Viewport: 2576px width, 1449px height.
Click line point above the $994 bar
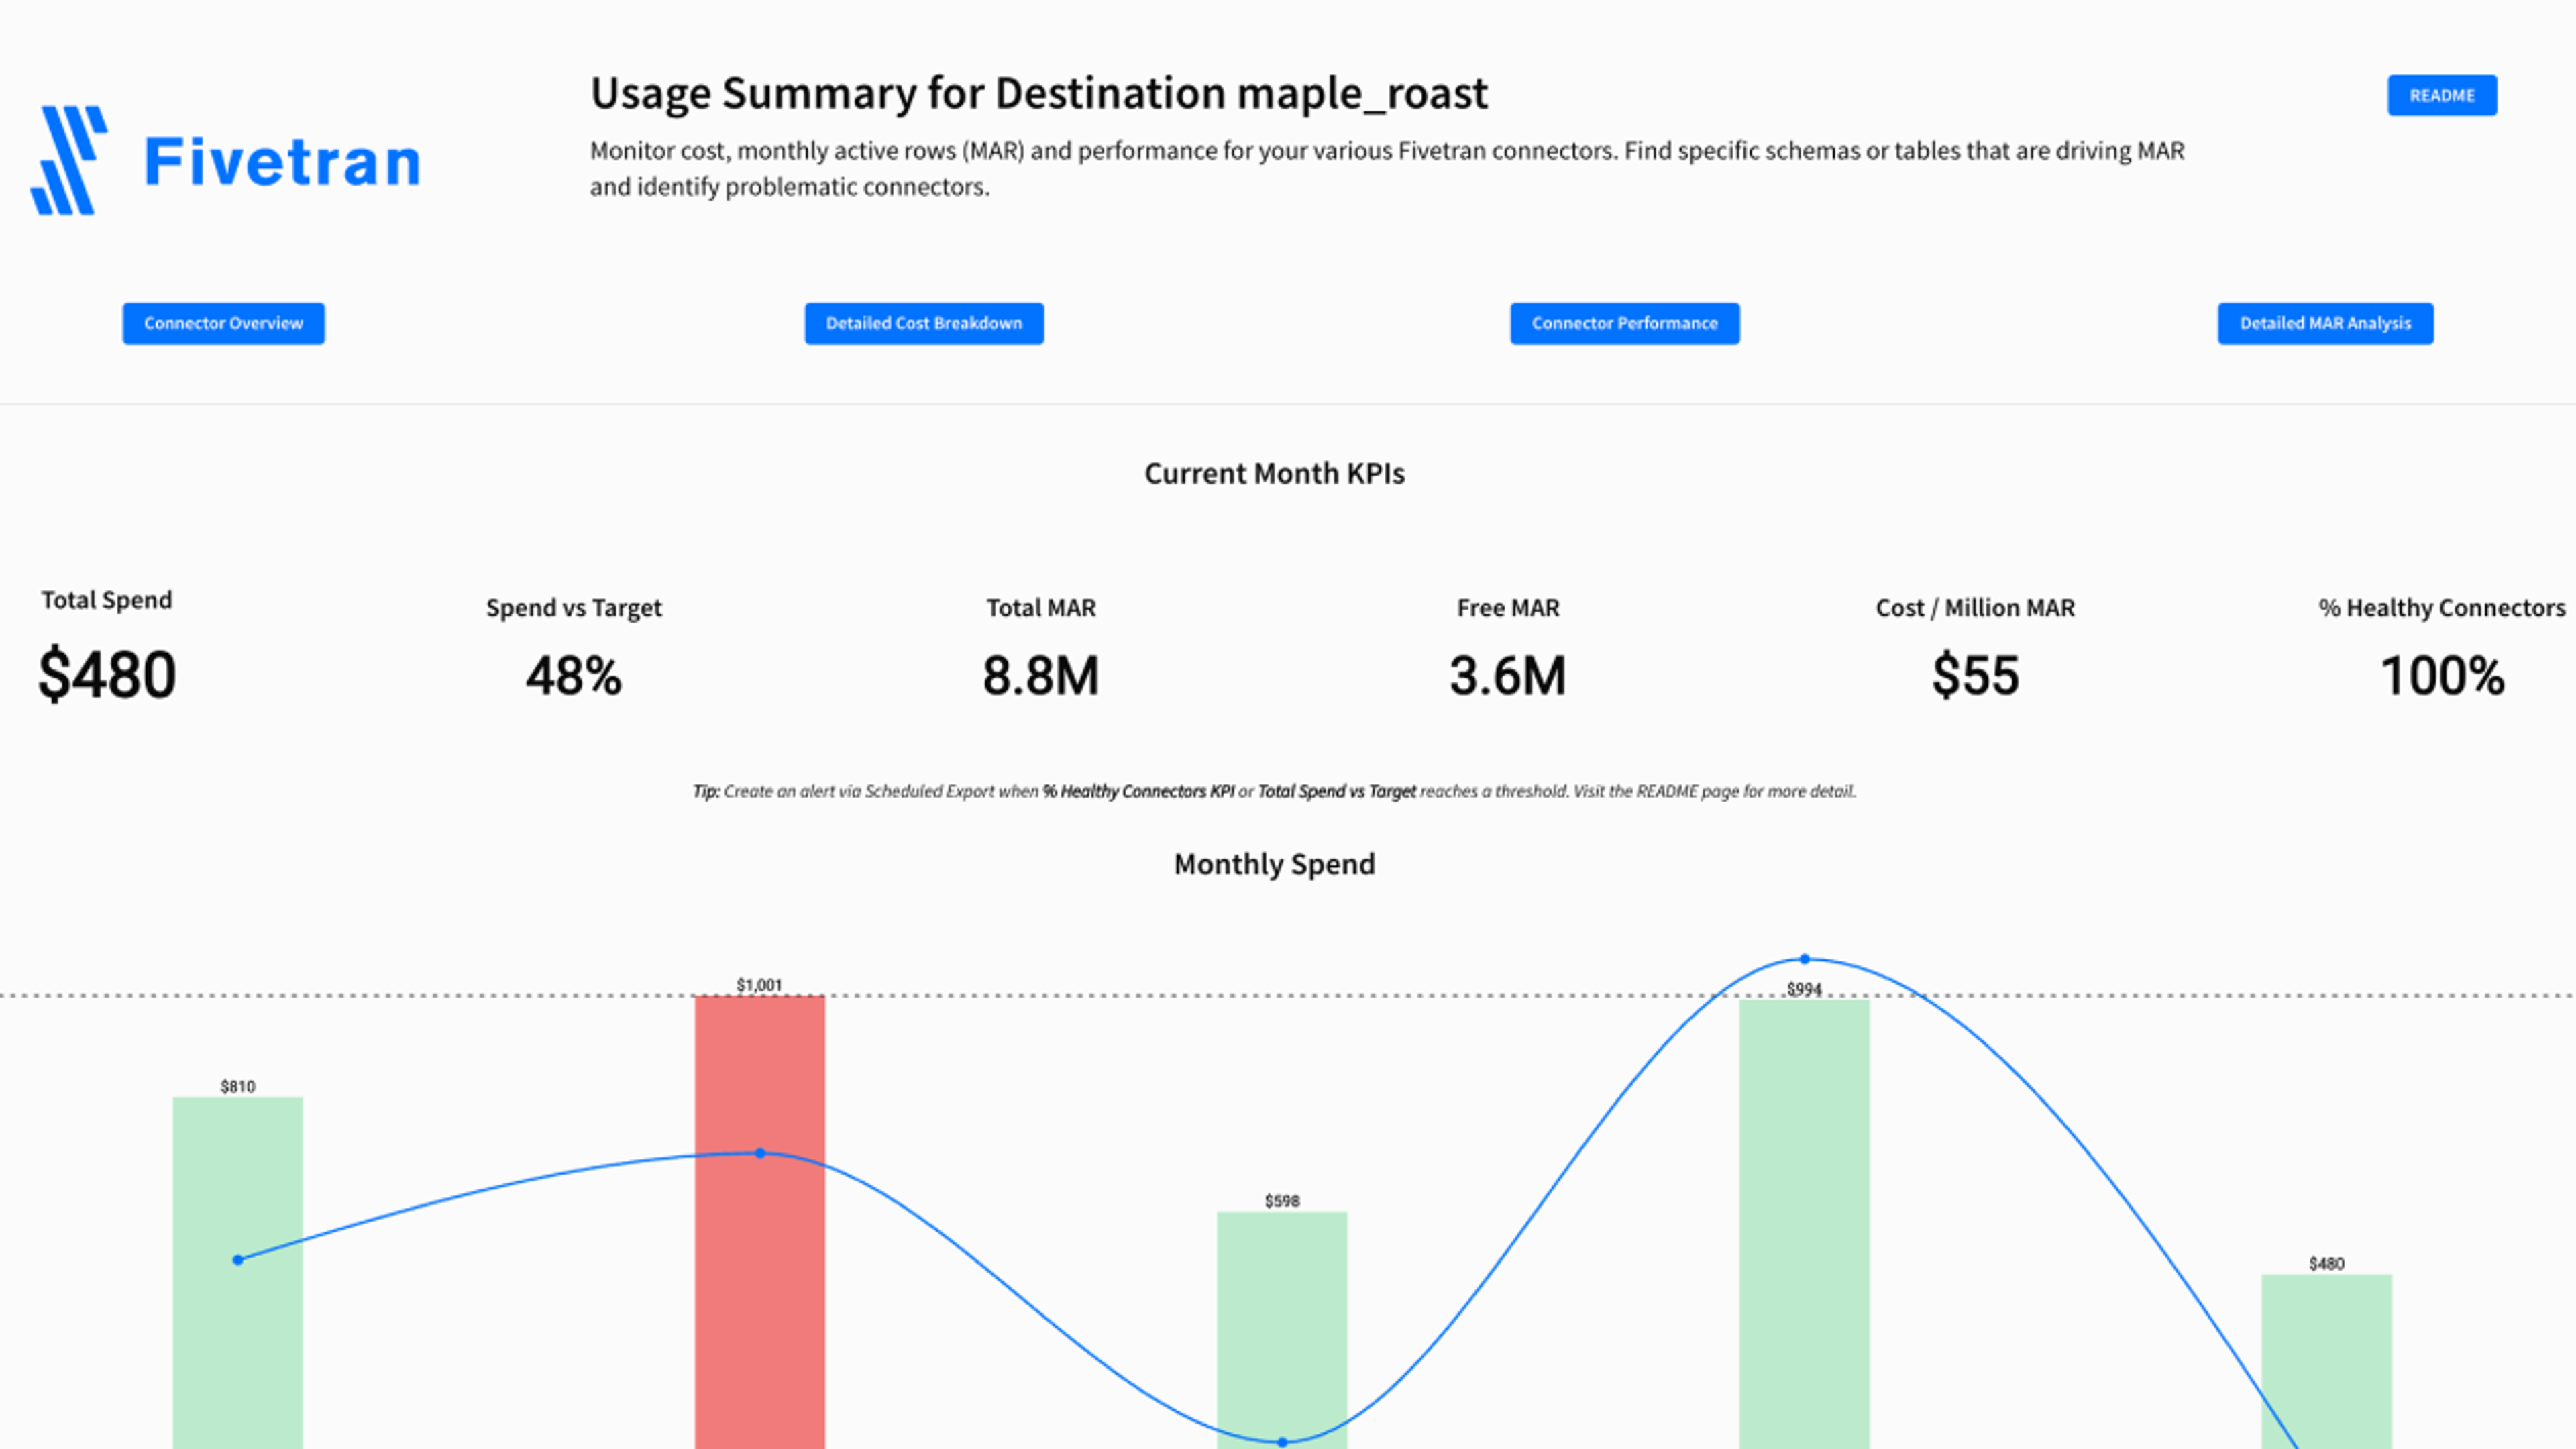[1805, 959]
